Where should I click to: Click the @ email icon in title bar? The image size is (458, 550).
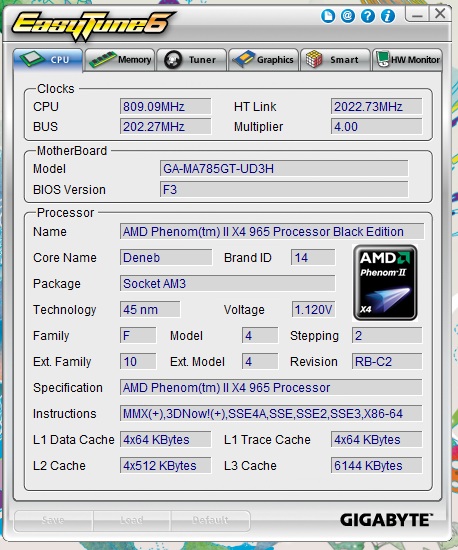click(x=348, y=16)
